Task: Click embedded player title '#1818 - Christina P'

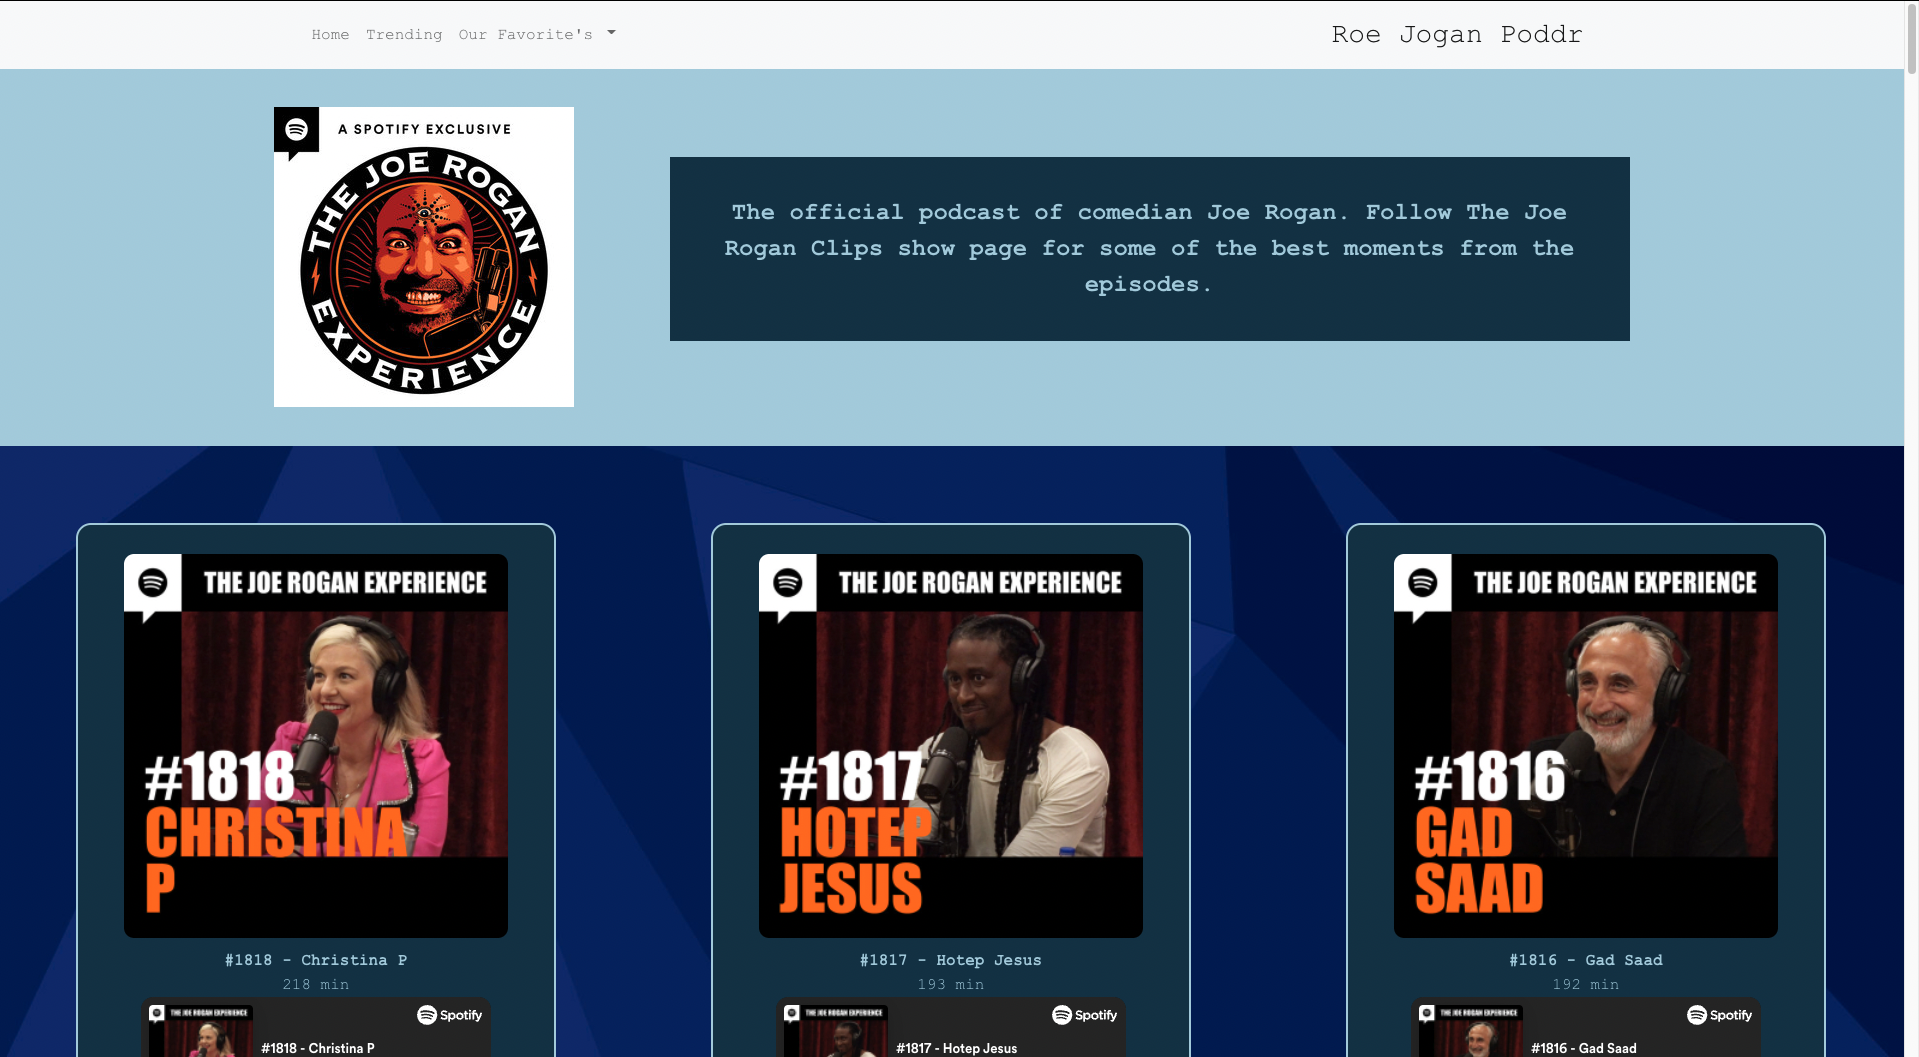Action: click(x=318, y=1048)
